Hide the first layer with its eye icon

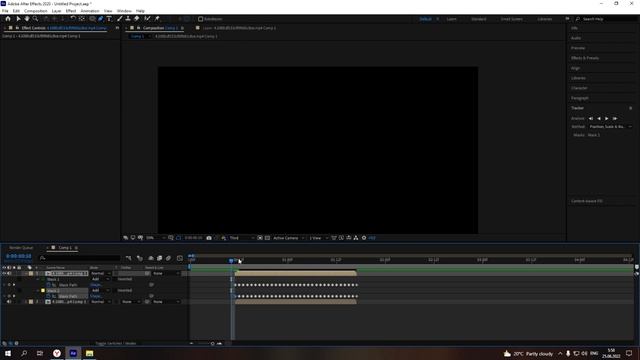tap(4, 273)
